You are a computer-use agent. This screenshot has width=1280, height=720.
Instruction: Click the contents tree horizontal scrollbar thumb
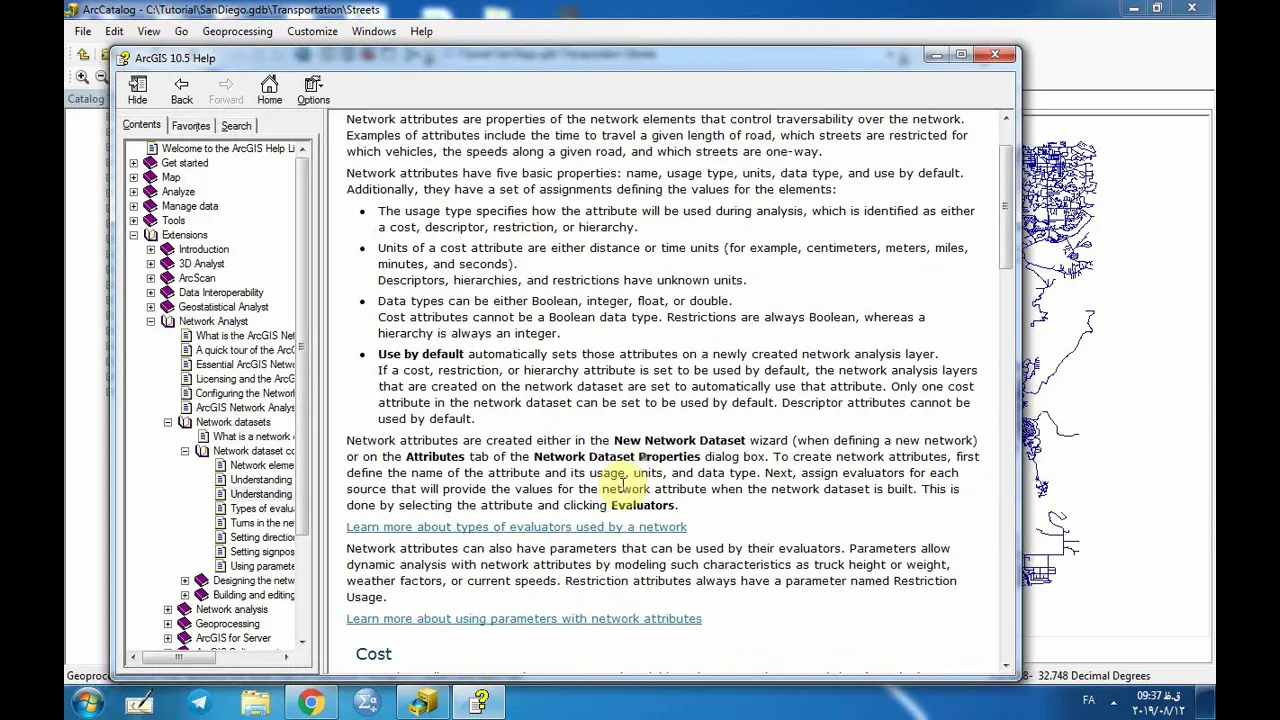[179, 657]
